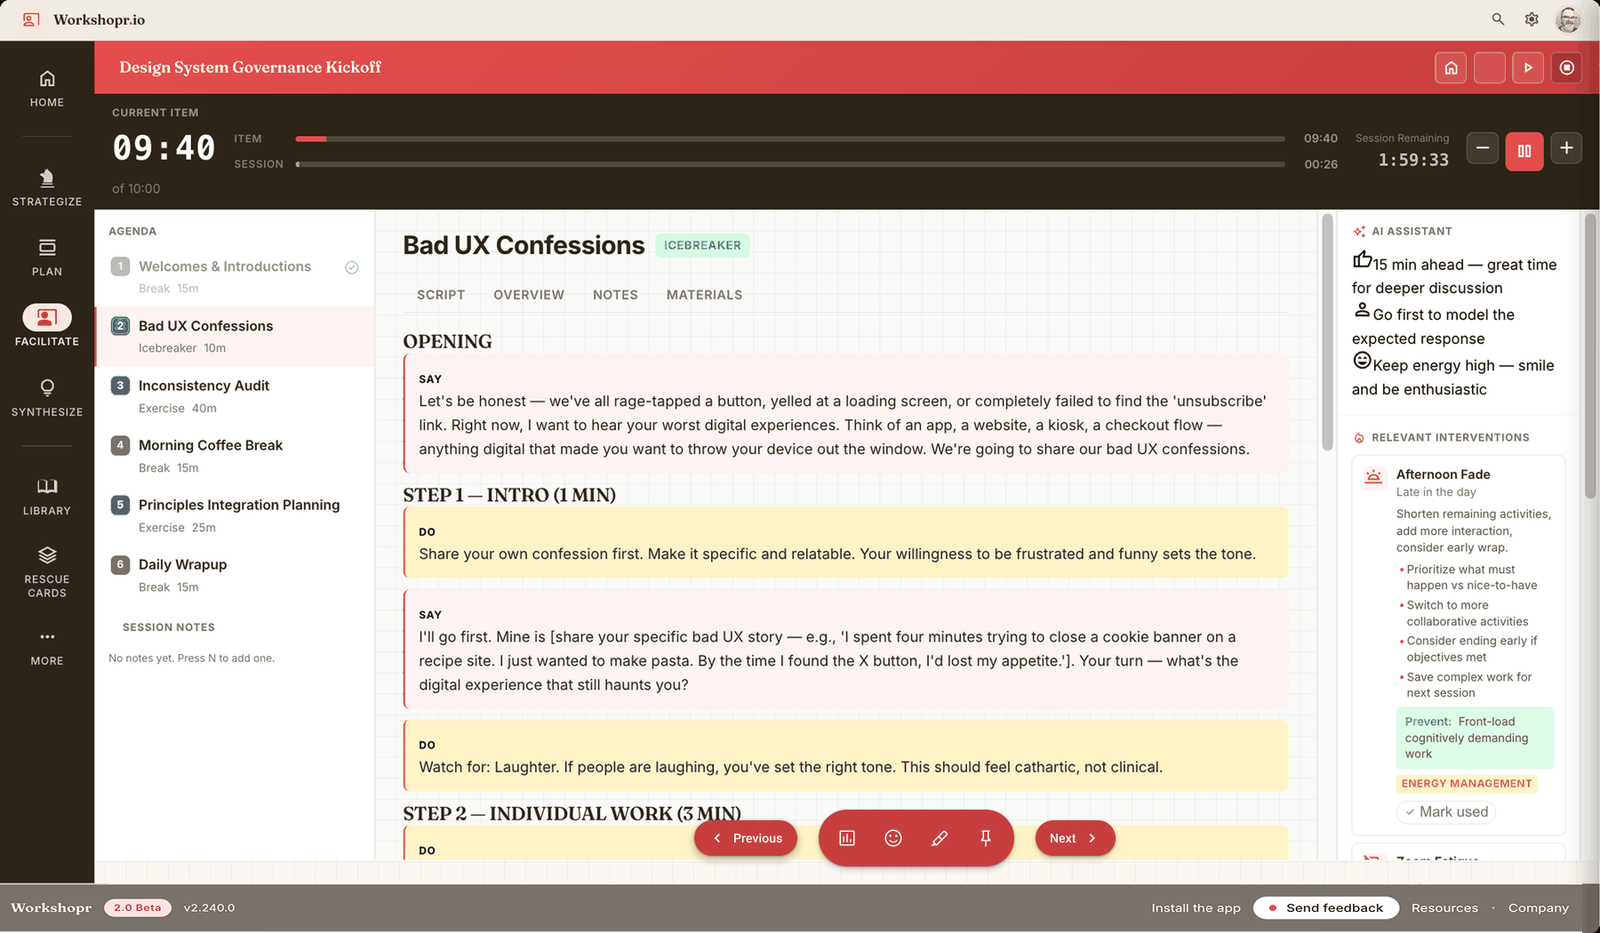Viewport: 1600px width, 933px height.
Task: Open the user profile avatar
Action: 1568,19
